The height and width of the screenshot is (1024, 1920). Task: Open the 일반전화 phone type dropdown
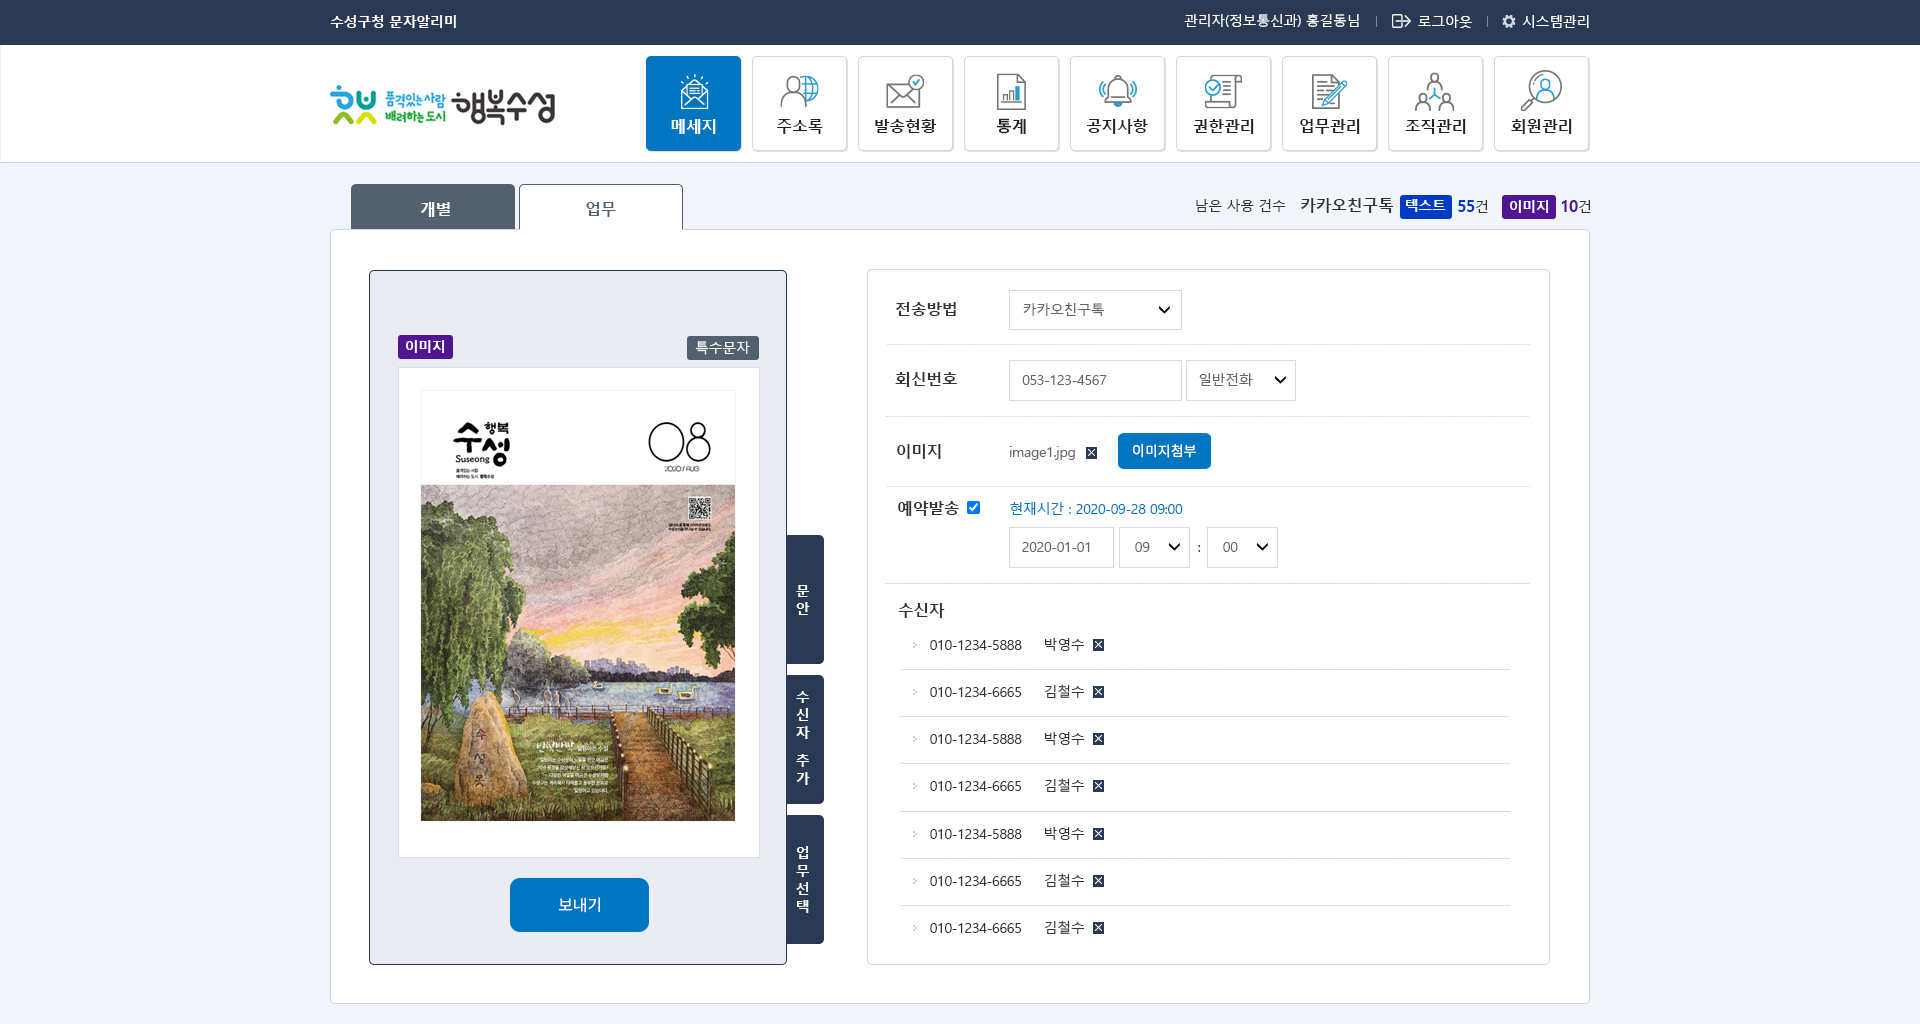pos(1240,380)
